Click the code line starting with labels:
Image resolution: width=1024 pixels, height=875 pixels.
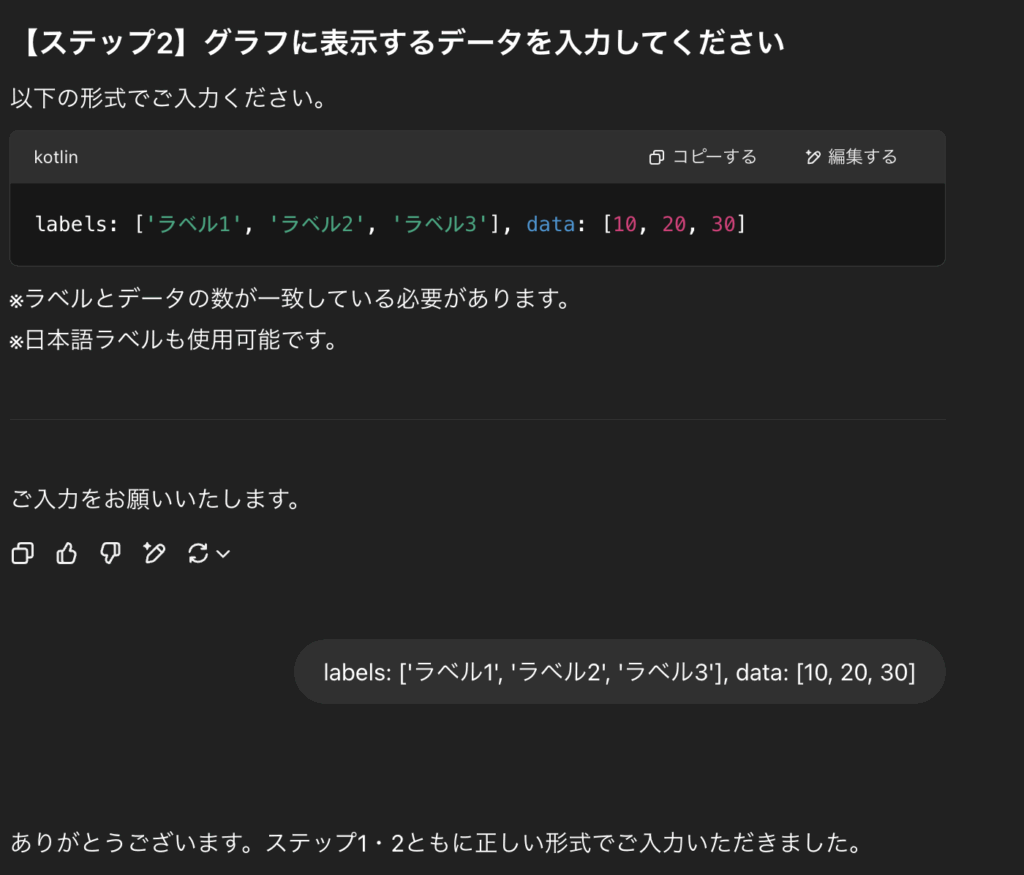coord(391,224)
